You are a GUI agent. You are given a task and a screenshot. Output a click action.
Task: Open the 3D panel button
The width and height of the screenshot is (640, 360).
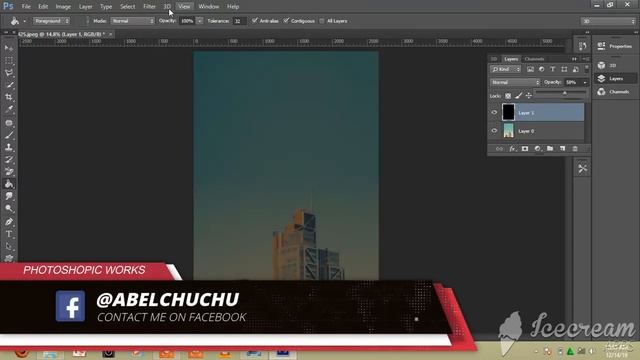[x=615, y=65]
